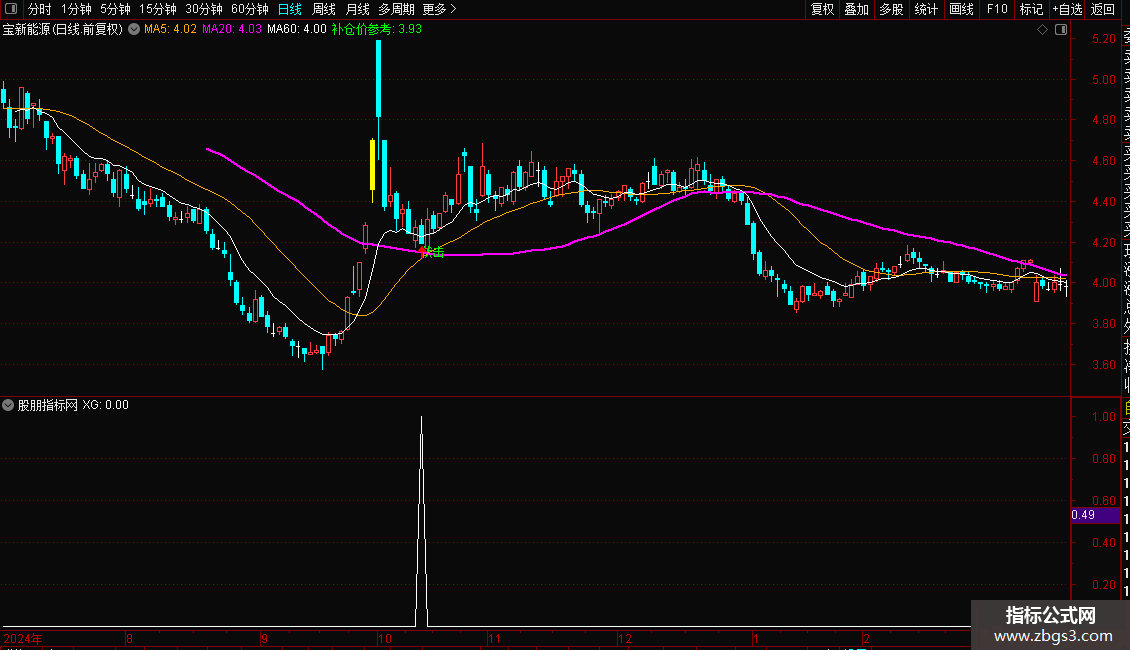
Task: Click the 返回 back button
Action: pos(1103,9)
